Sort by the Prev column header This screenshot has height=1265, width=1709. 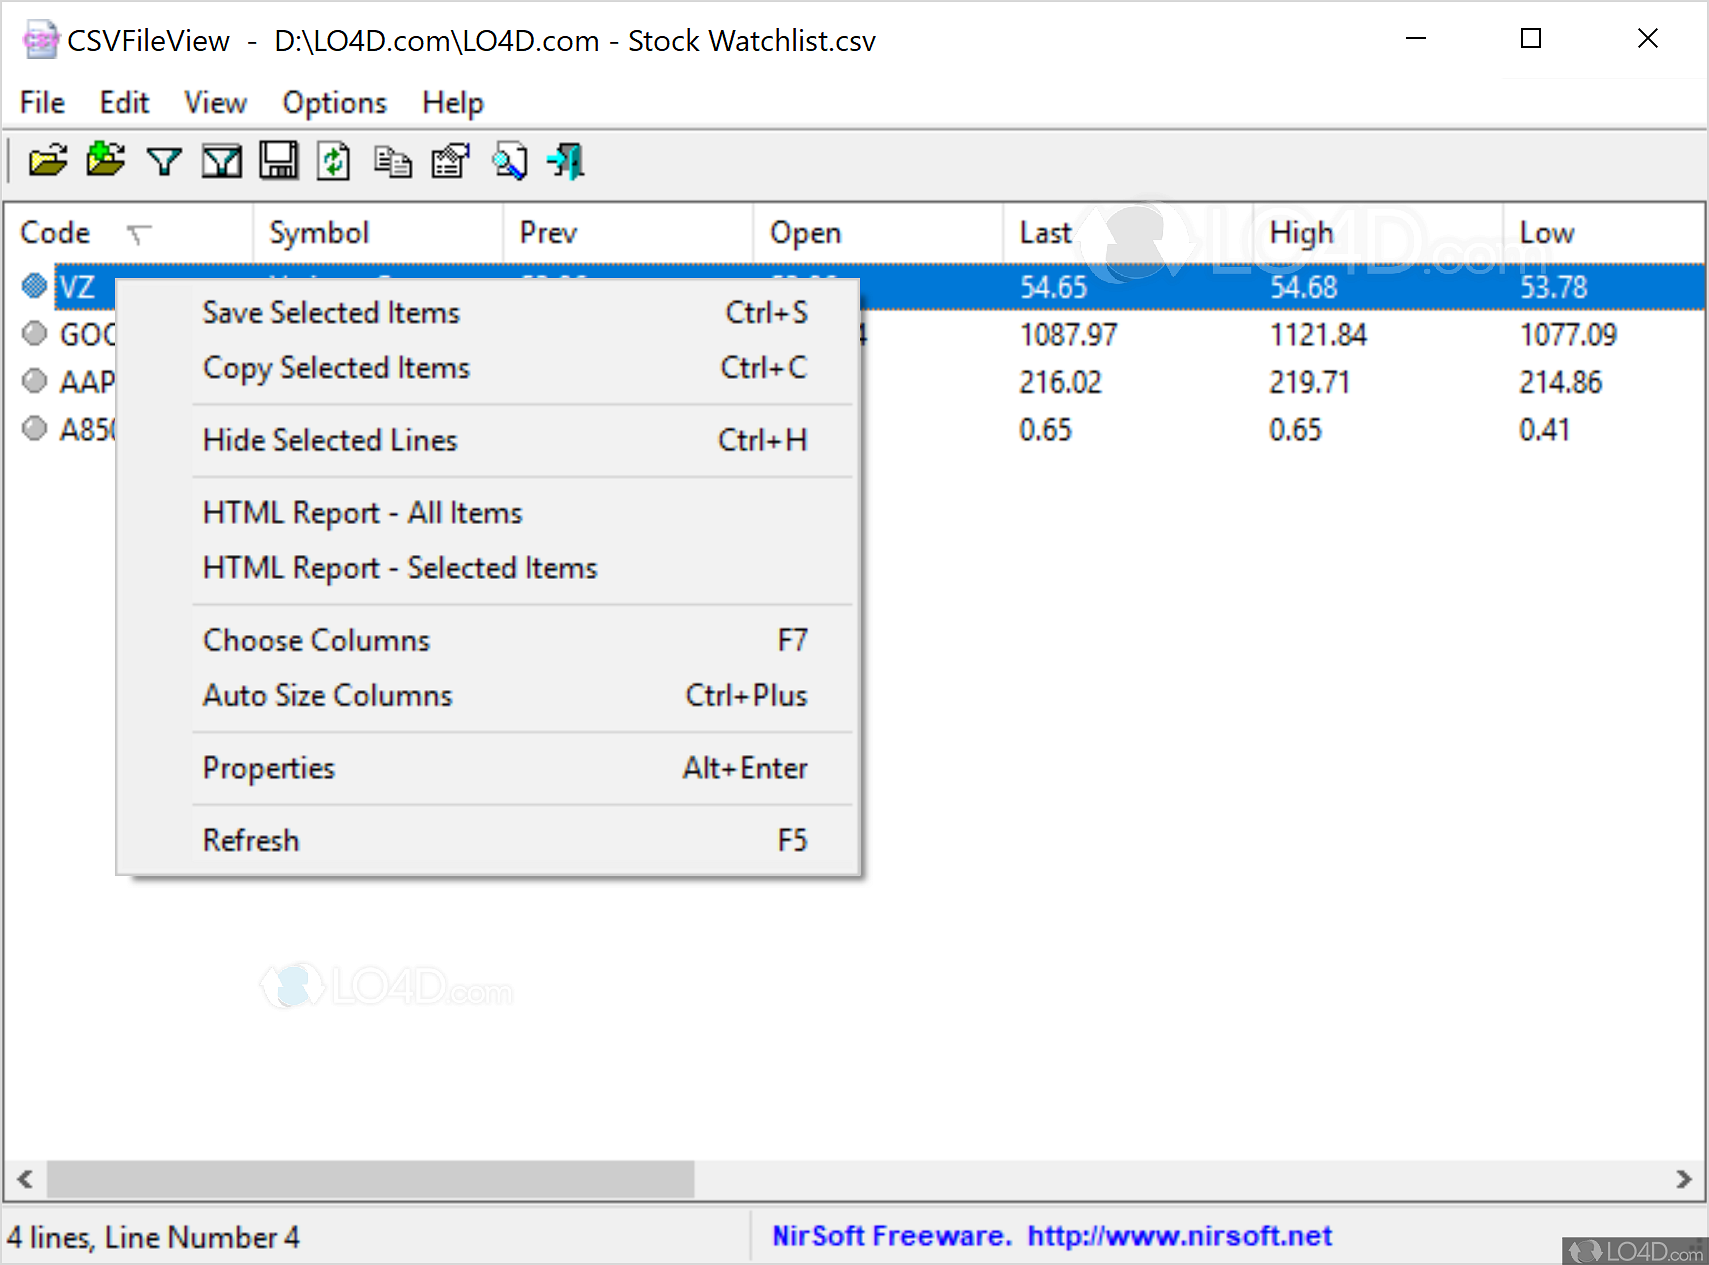click(x=628, y=233)
